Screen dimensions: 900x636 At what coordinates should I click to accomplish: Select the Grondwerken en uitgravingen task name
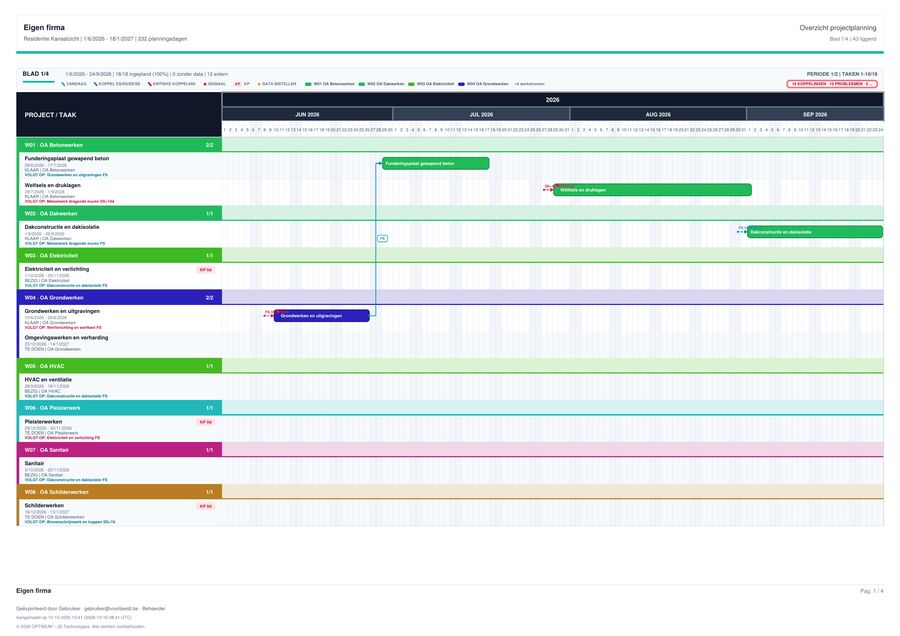tap(62, 311)
